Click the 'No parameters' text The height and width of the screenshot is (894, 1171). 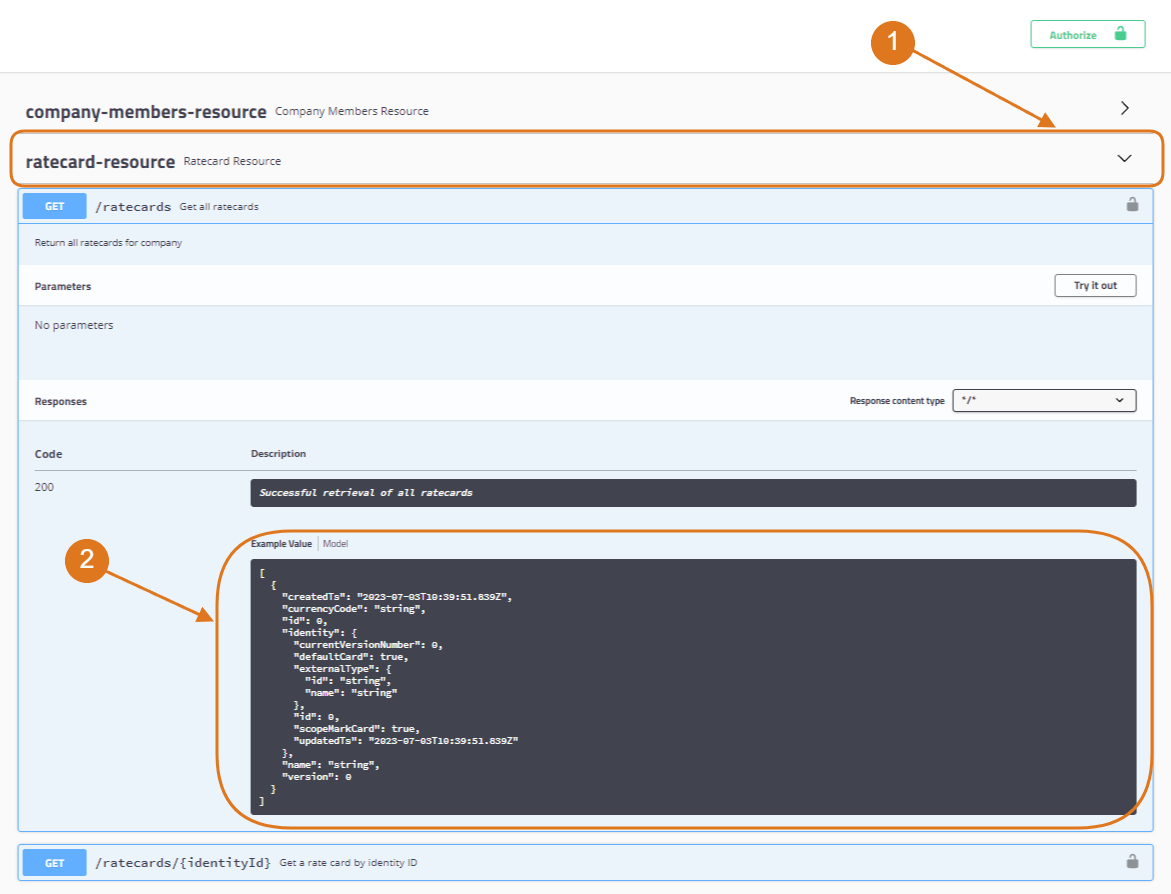pos(74,325)
